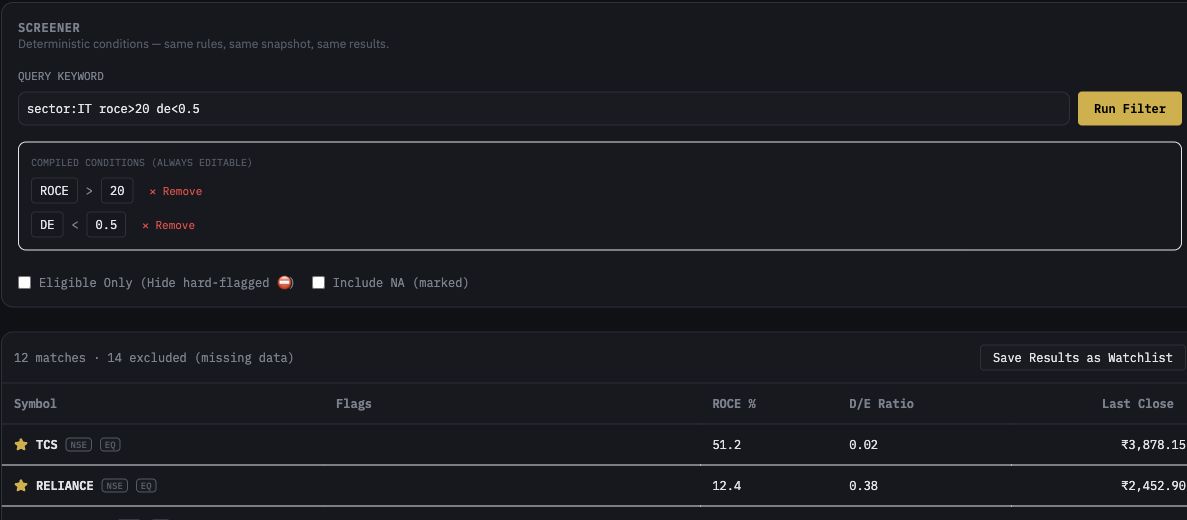
Task: Enable the Eligible Only checkbox
Action: (x=25, y=282)
